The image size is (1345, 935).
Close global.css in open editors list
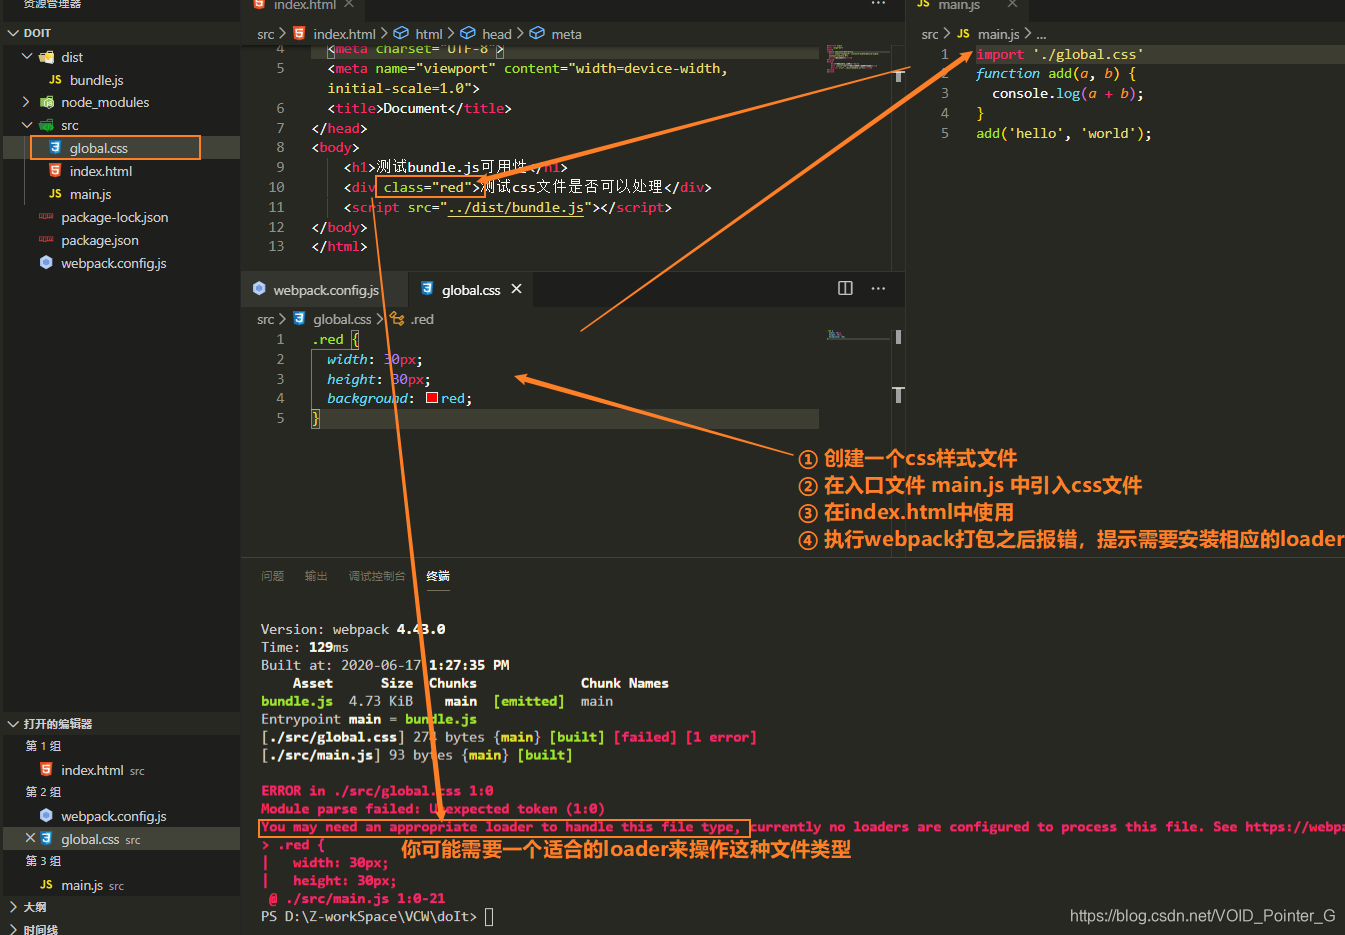[x=30, y=839]
